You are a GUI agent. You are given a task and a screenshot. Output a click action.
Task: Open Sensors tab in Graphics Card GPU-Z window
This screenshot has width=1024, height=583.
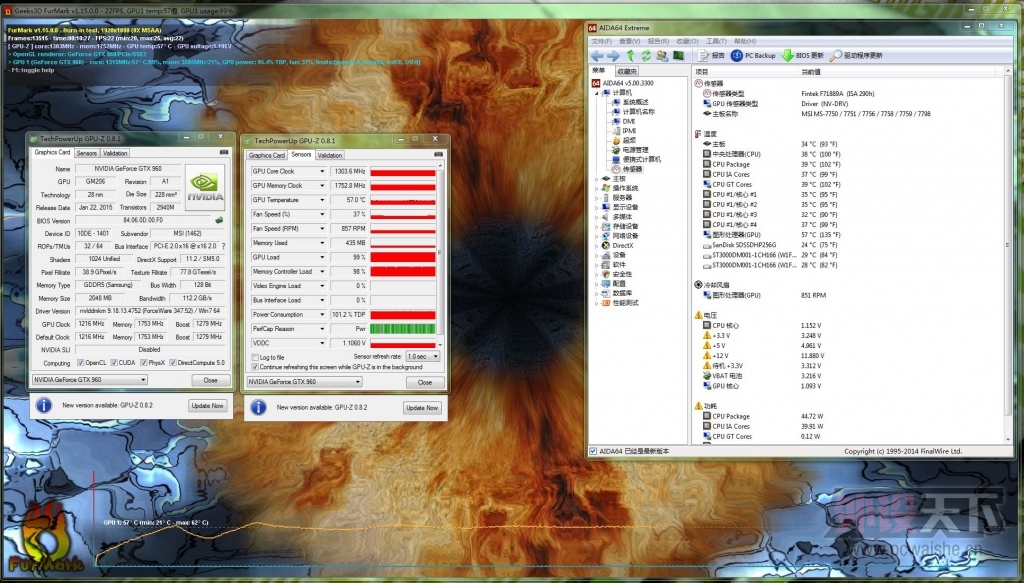[x=87, y=153]
